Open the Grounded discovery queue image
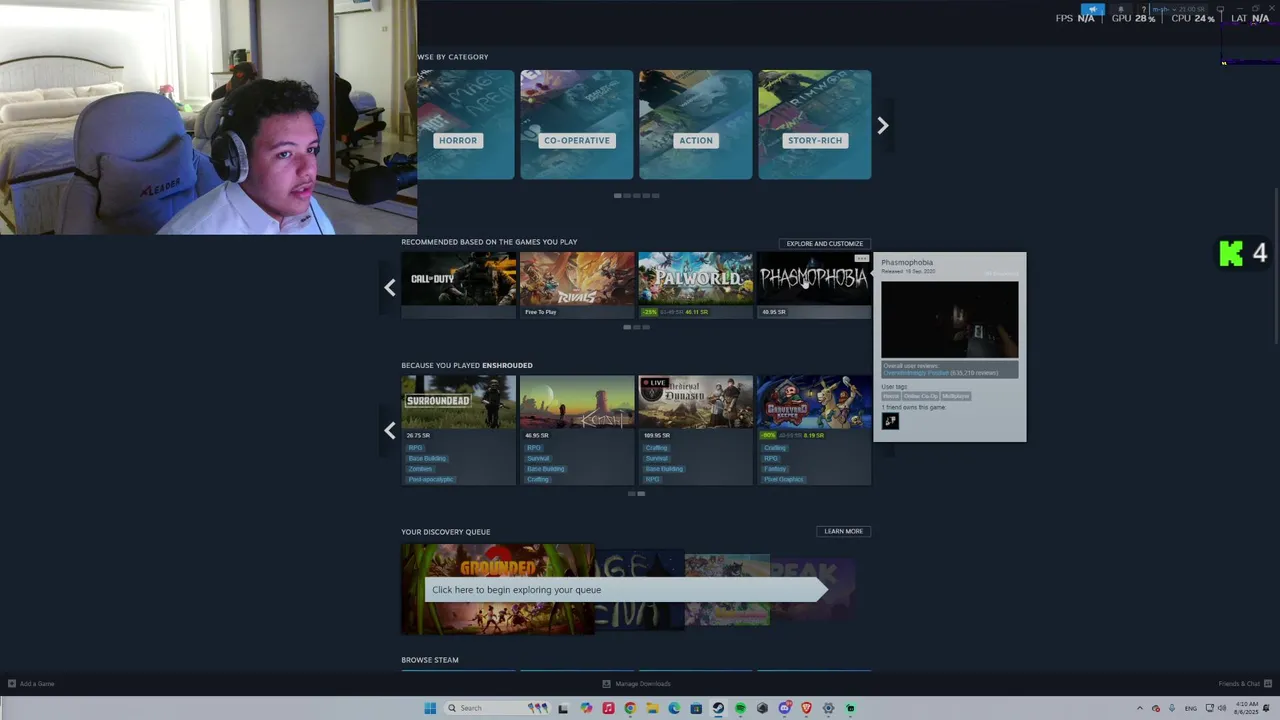Image resolution: width=1280 pixels, height=720 pixels. pos(497,589)
